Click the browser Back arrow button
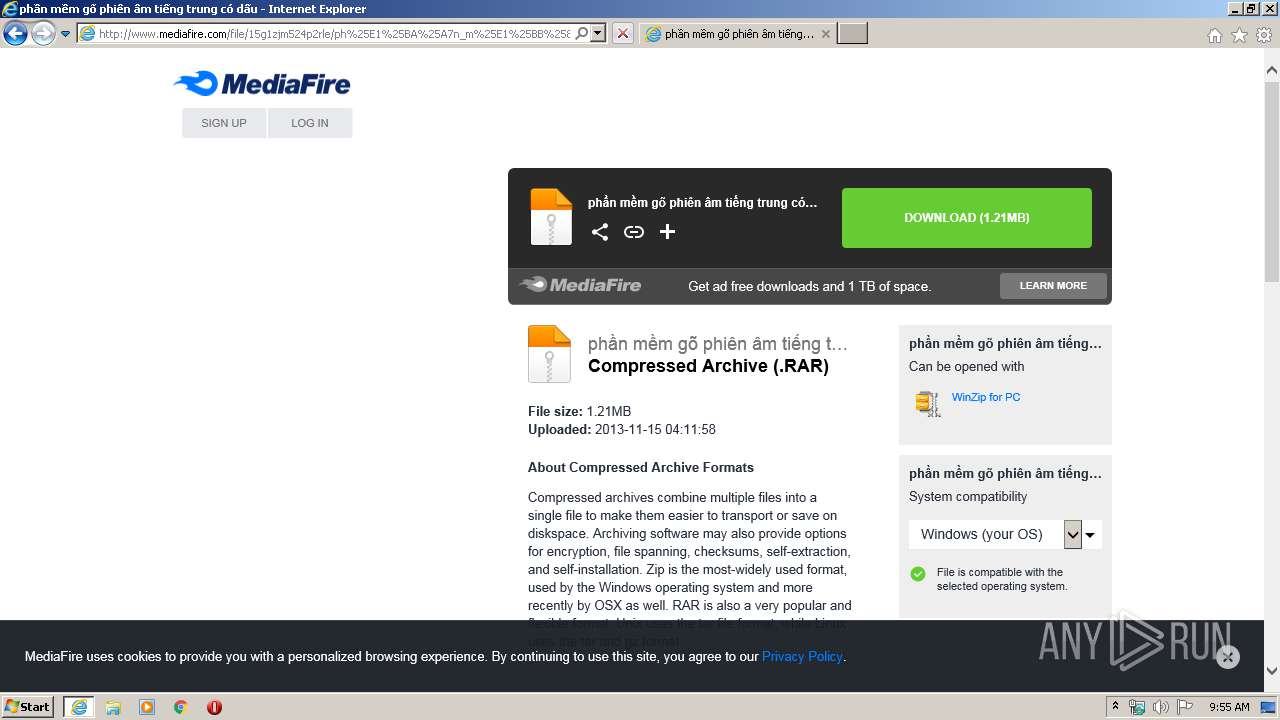The width and height of the screenshot is (1280, 720). click(15, 34)
